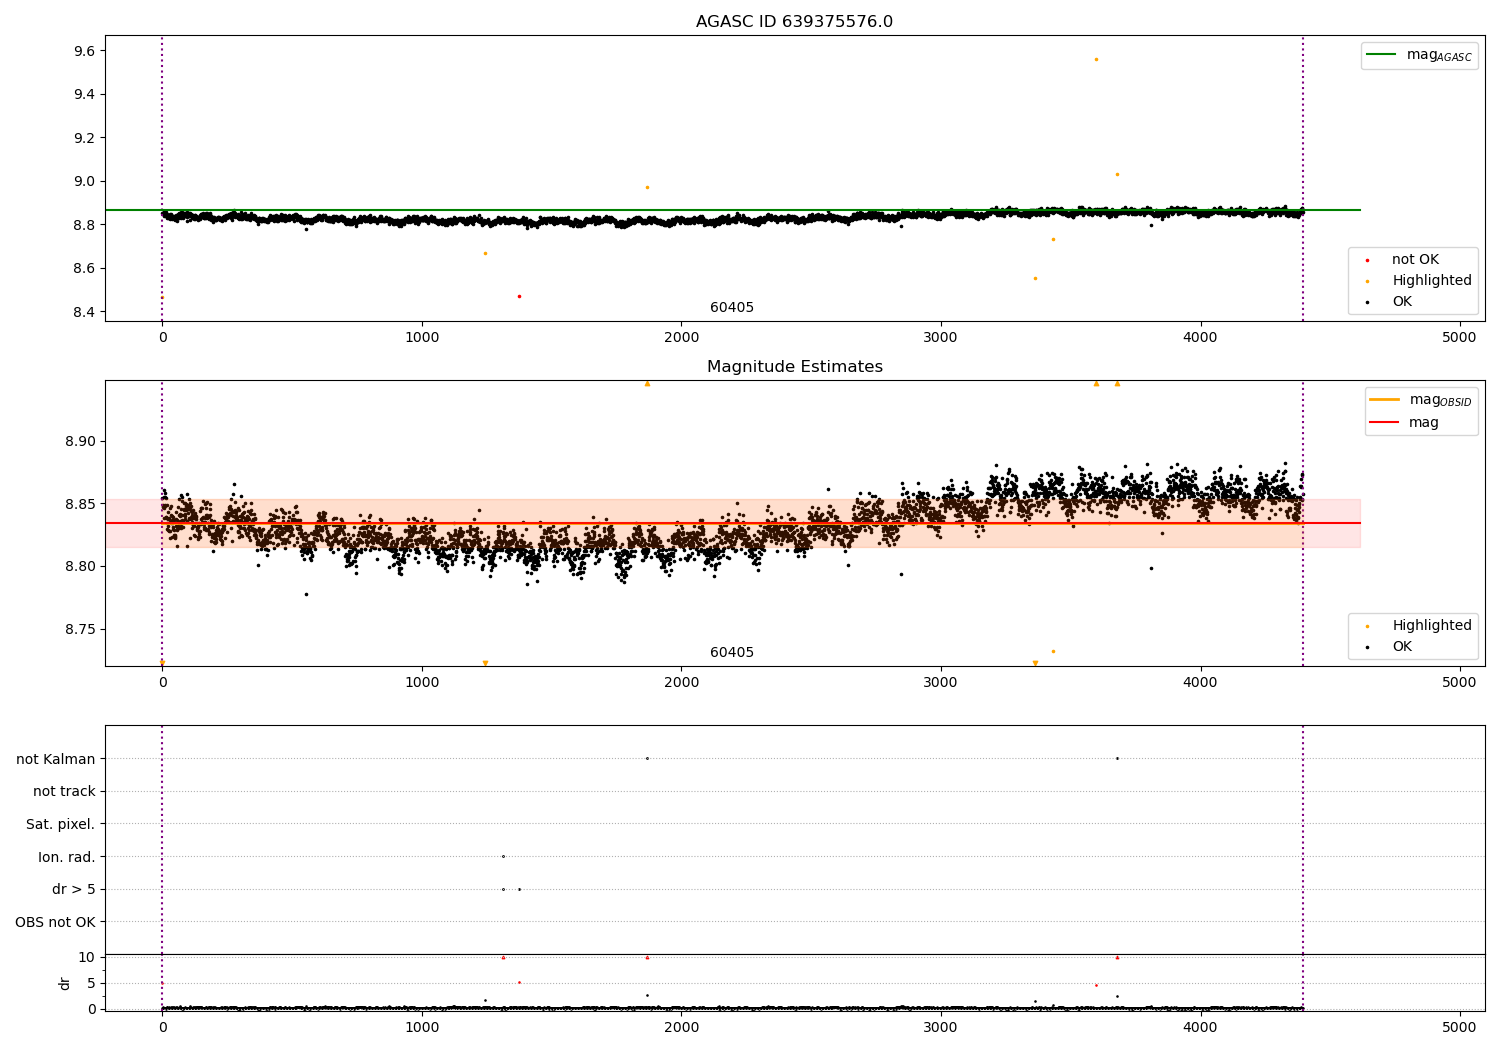
Task: Click the "9.4" y-axis tick label
Action: (84, 95)
